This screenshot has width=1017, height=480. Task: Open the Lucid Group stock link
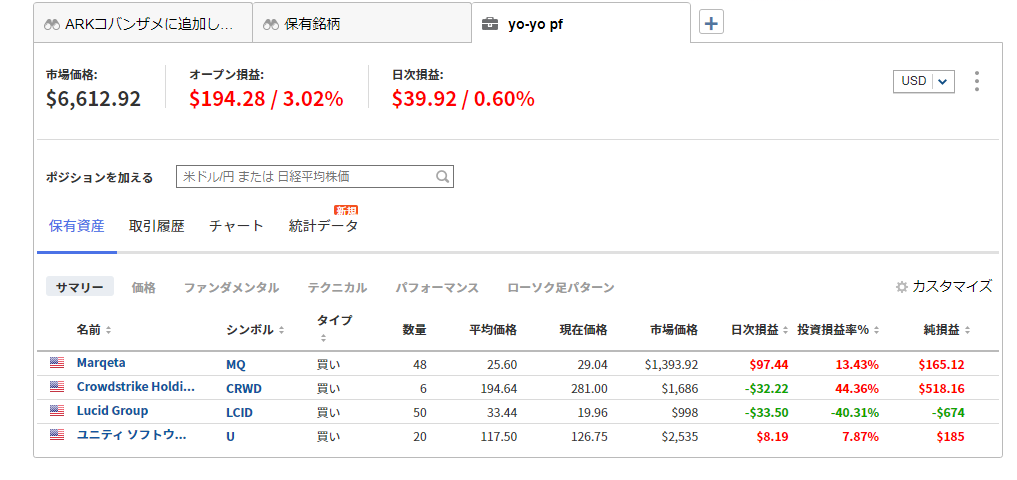[112, 411]
